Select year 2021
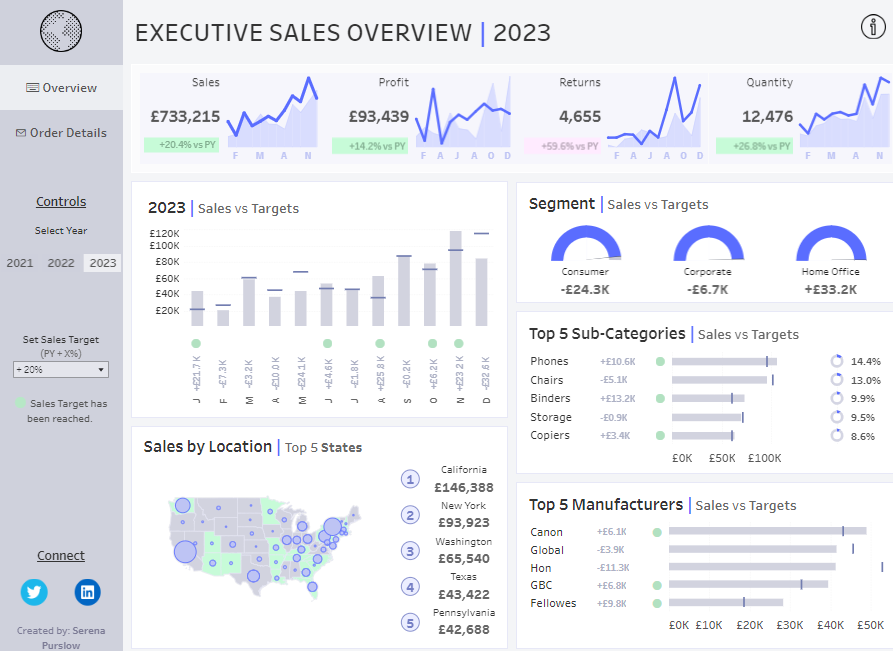The width and height of the screenshot is (893, 651). tap(20, 263)
